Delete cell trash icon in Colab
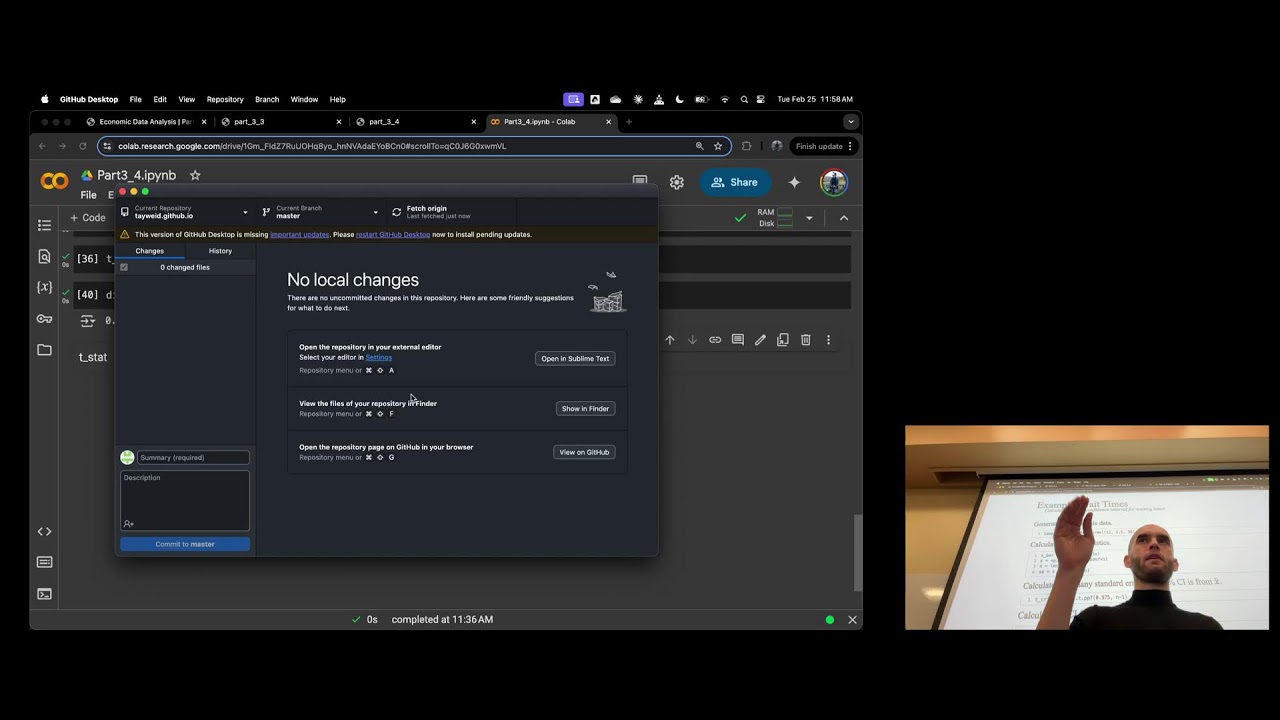The width and height of the screenshot is (1280, 720). (805, 340)
